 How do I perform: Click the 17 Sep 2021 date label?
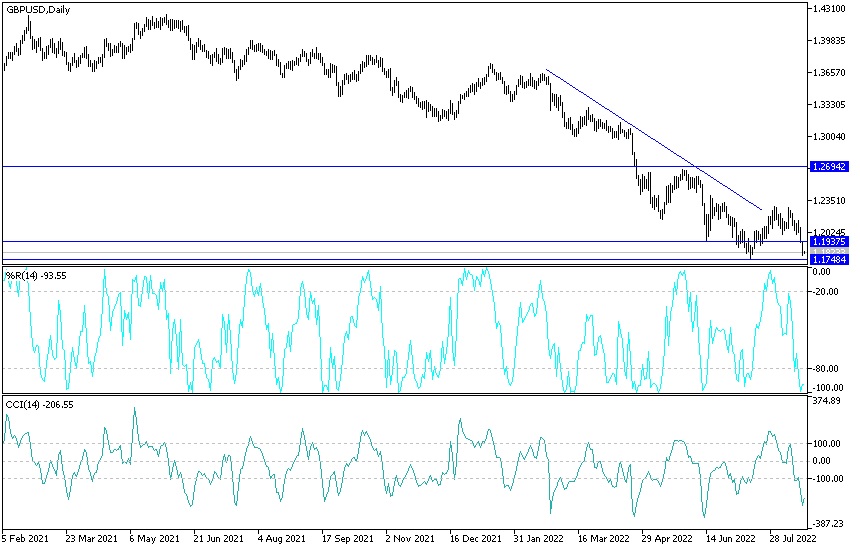tap(347, 538)
